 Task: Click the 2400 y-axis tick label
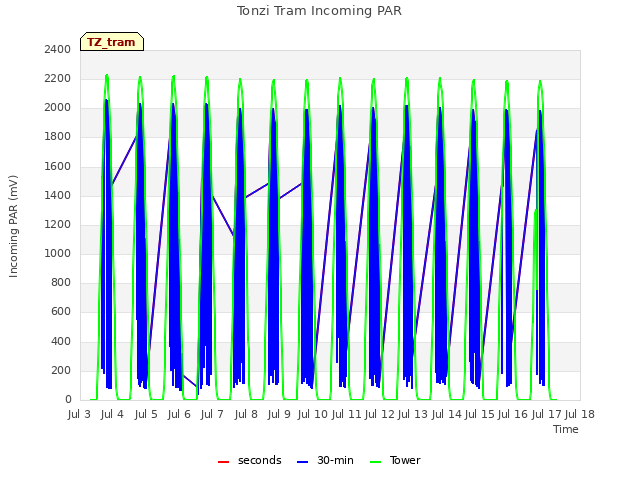pos(58,49)
